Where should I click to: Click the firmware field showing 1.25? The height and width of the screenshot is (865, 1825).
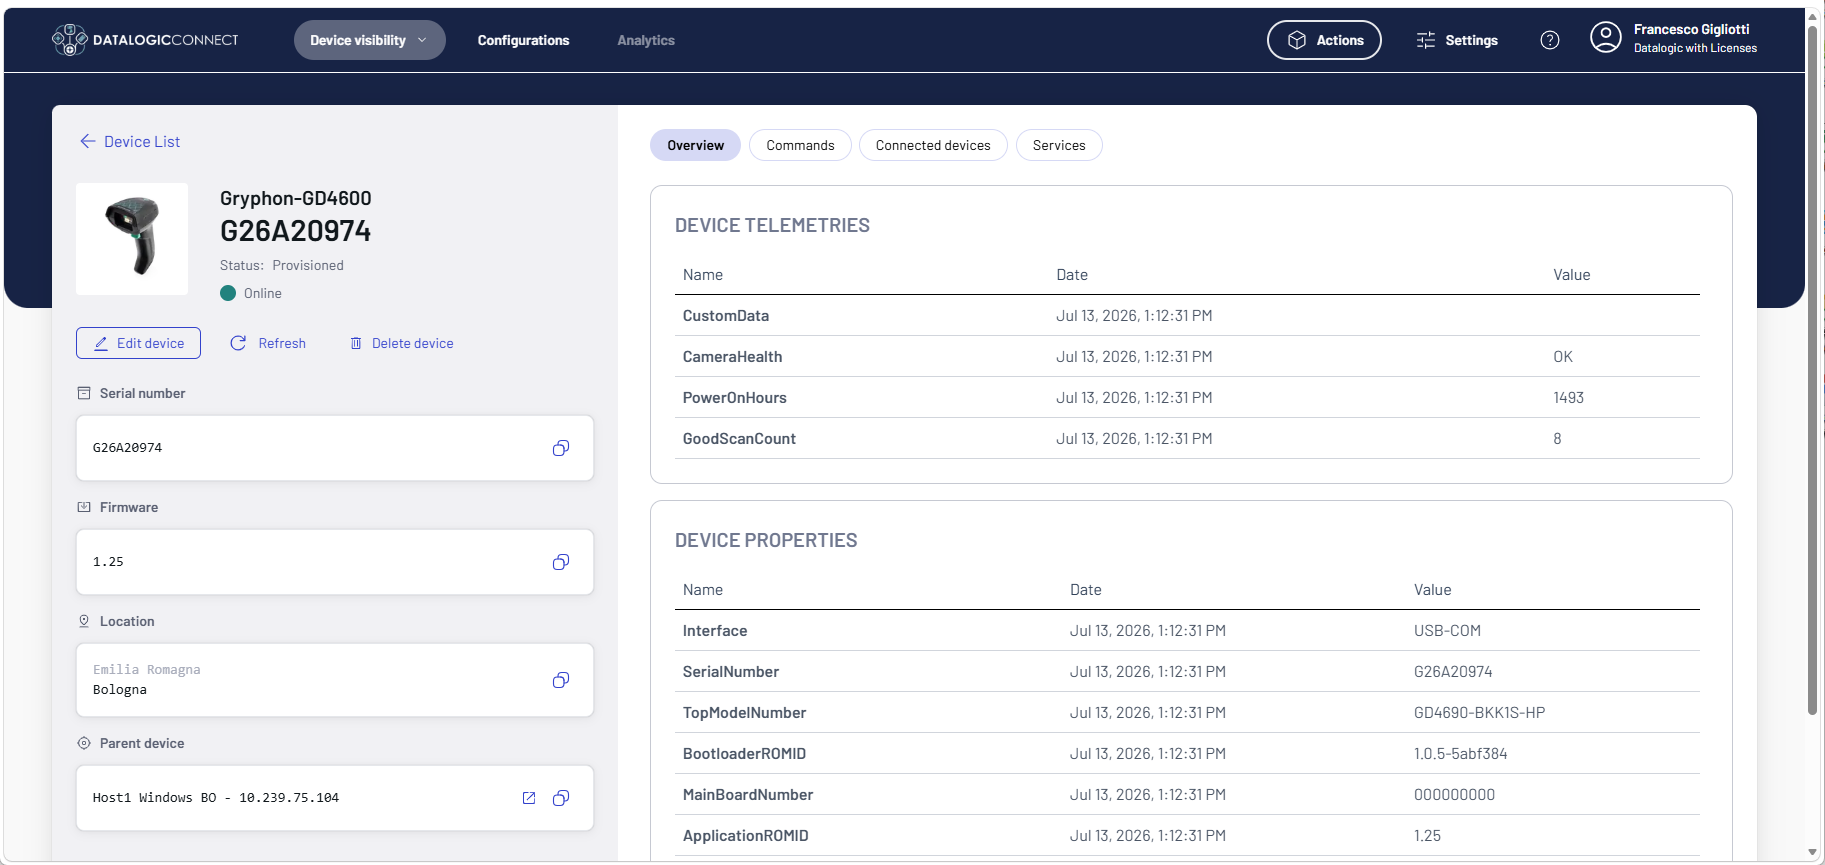(335, 562)
